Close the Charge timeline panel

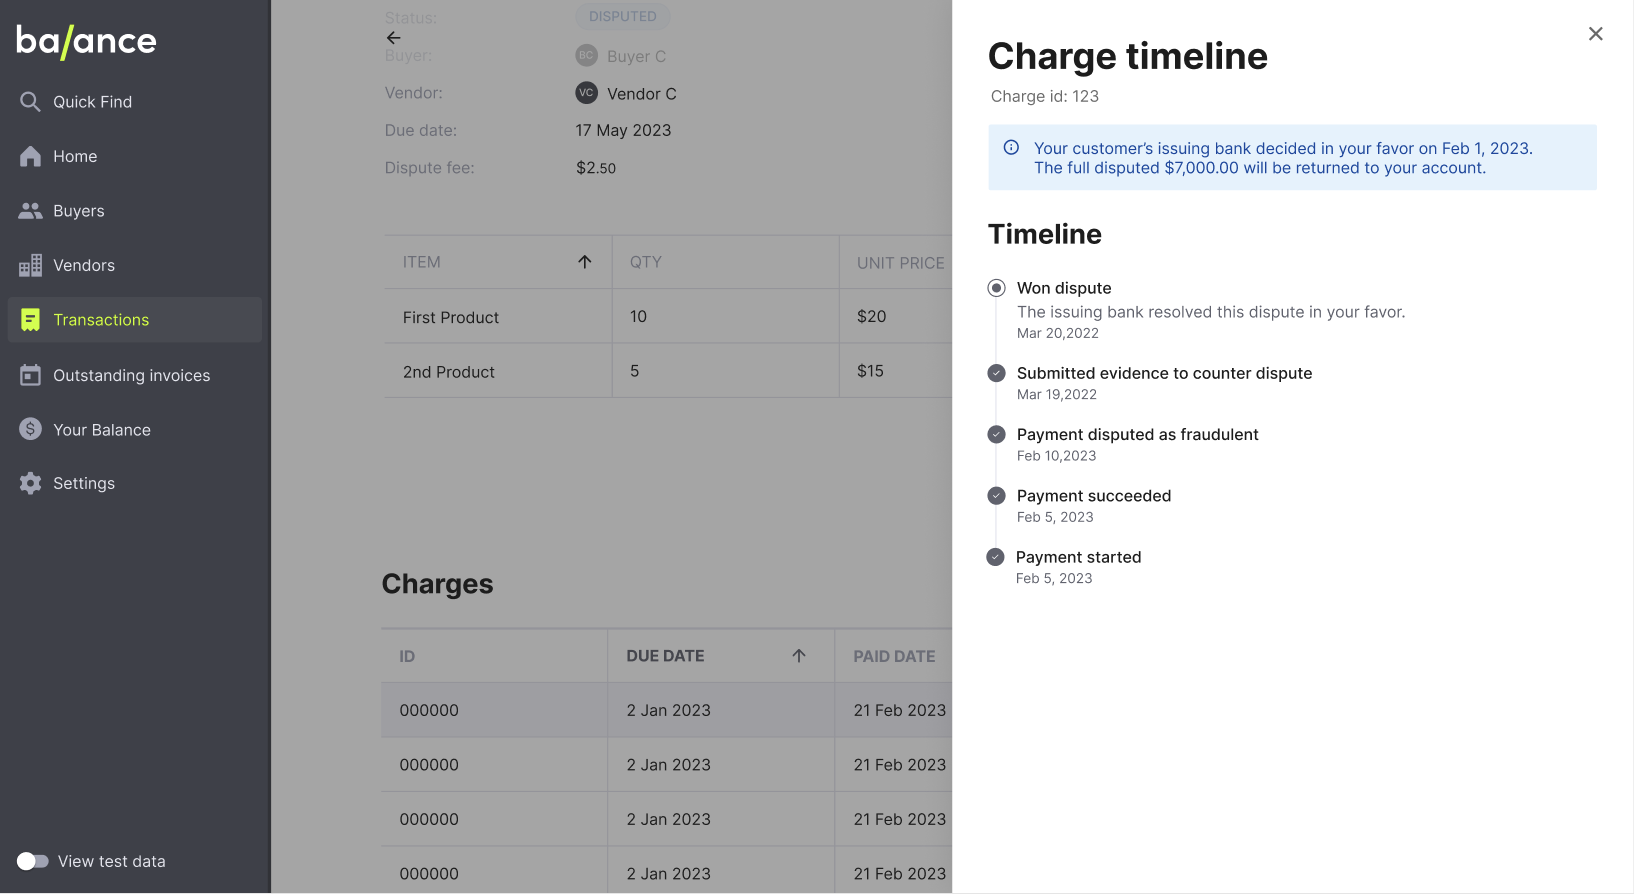[1596, 34]
